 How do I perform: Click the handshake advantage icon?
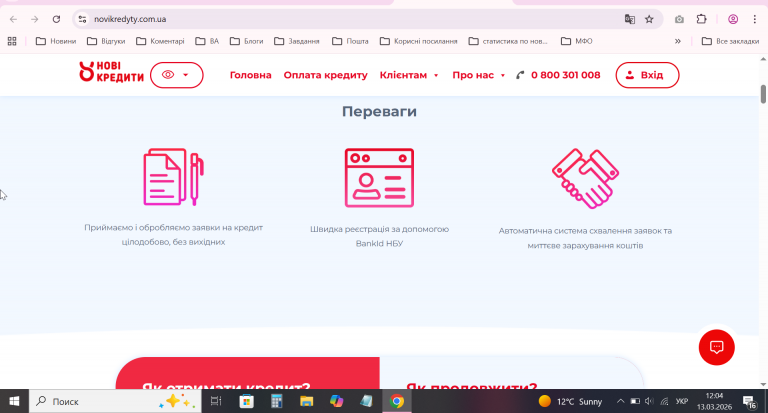coord(585,178)
